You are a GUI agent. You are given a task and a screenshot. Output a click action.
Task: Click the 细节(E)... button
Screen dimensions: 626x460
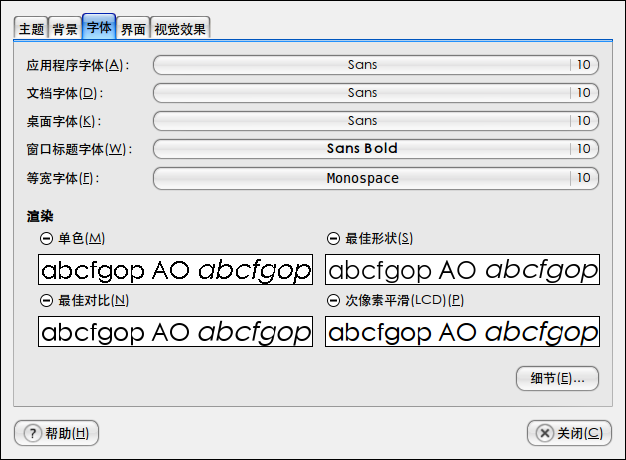click(557, 378)
